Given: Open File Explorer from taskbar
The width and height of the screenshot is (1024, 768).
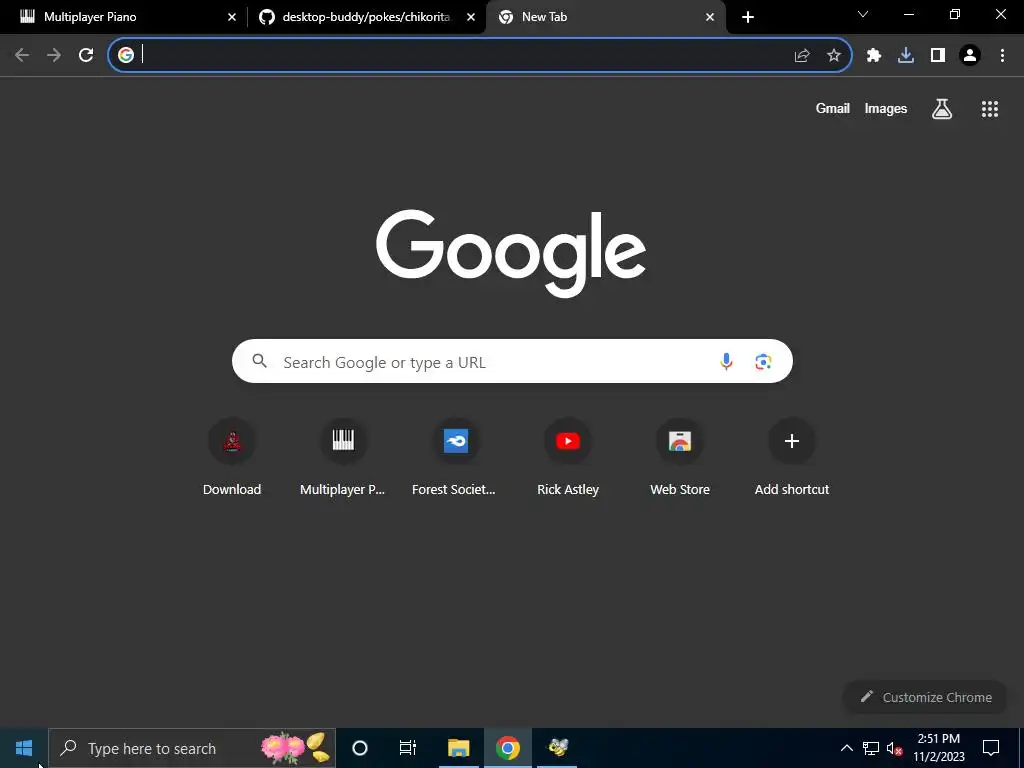Looking at the screenshot, I should pos(458,748).
